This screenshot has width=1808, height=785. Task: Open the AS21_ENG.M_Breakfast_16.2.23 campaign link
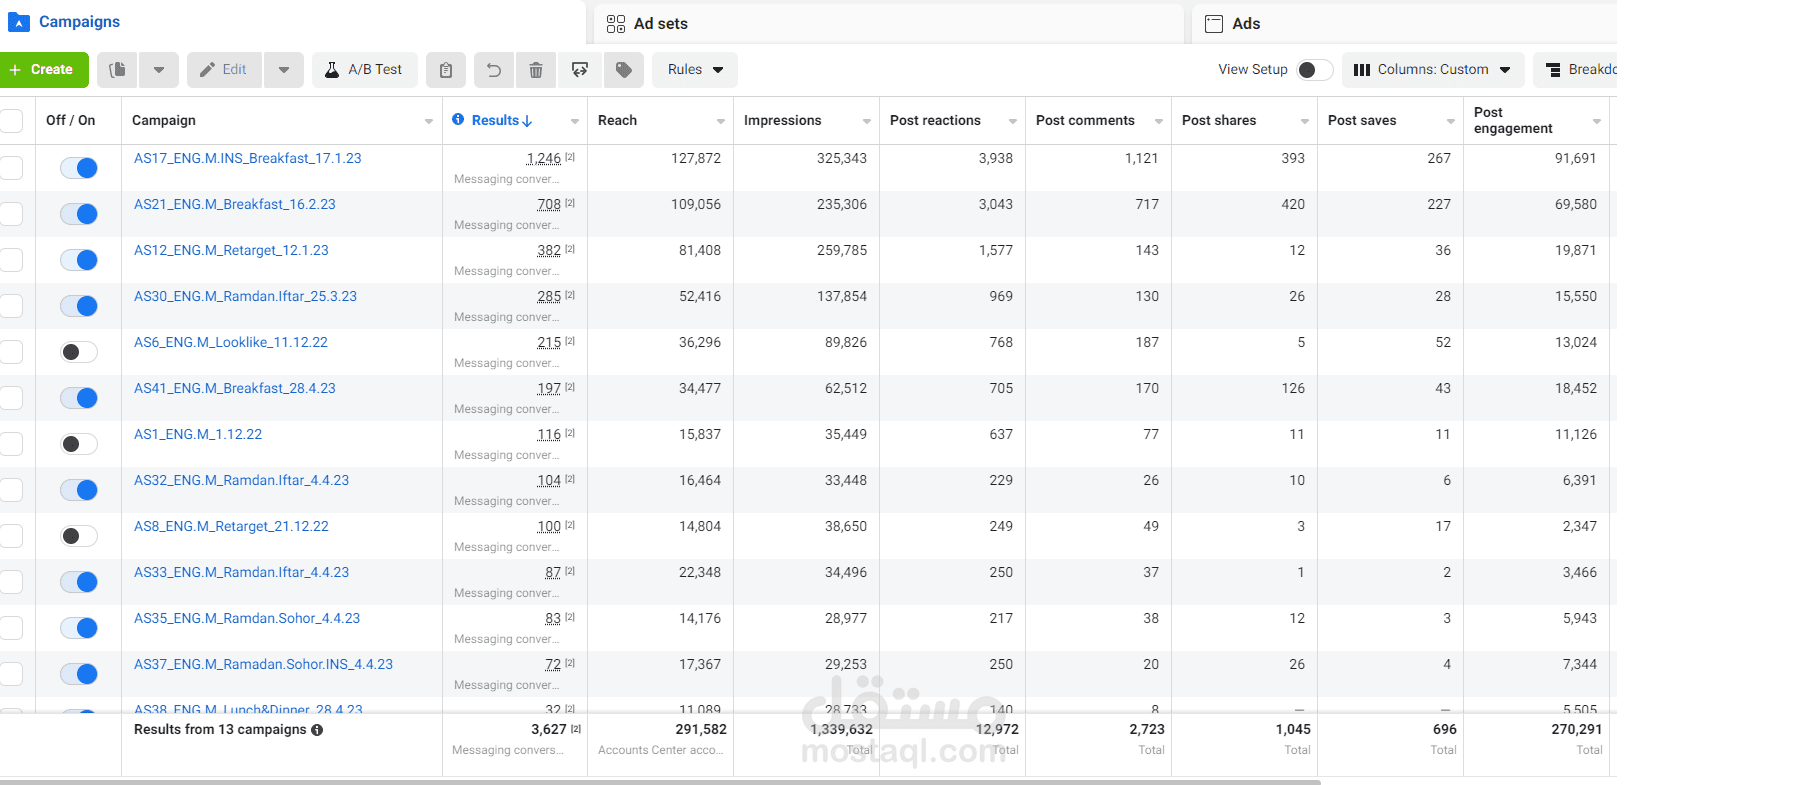pyautogui.click(x=235, y=204)
